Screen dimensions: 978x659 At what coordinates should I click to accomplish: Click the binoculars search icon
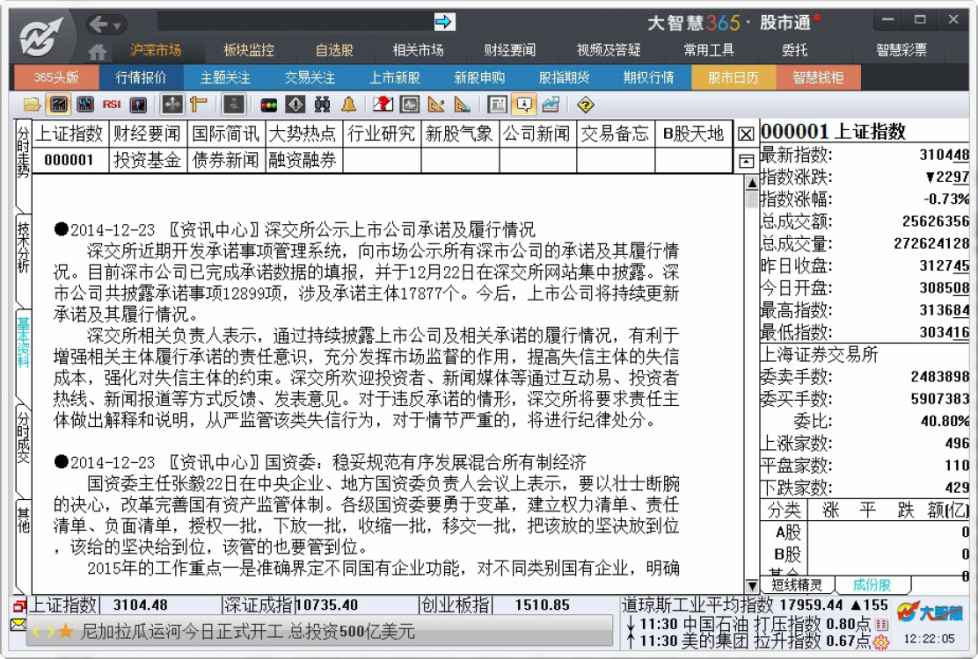point(322,105)
